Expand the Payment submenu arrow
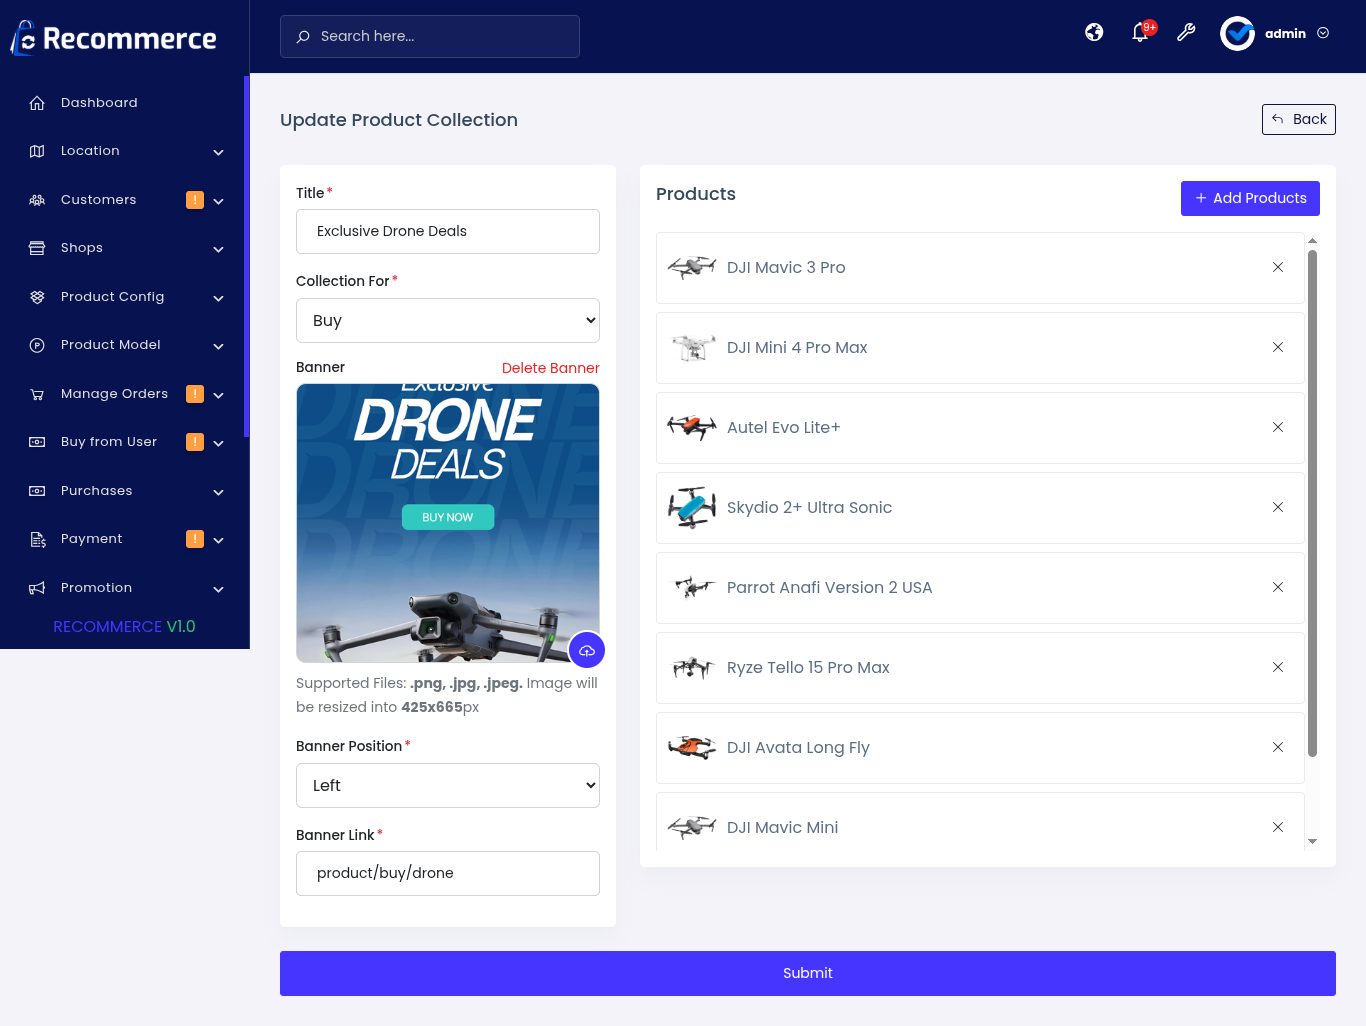The width and height of the screenshot is (1366, 1026). (x=218, y=540)
